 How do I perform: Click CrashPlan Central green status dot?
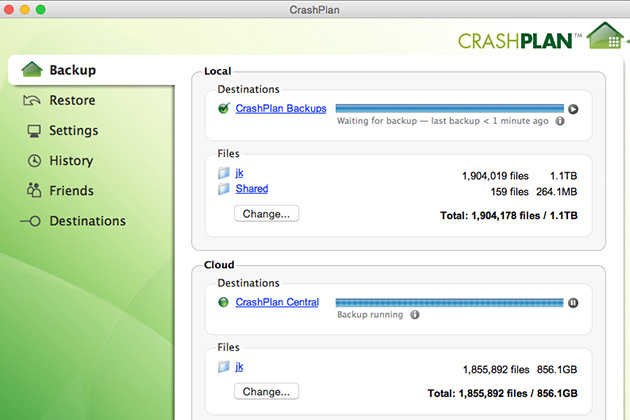pos(223,302)
